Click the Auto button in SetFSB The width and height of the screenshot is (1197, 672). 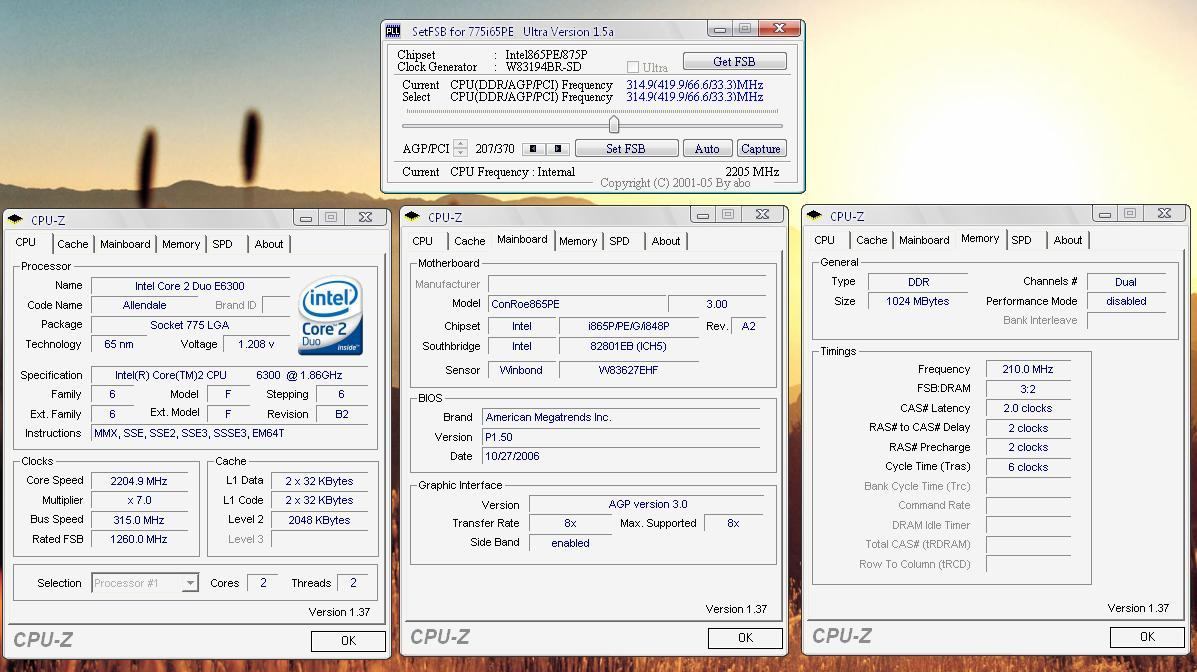[707, 149]
